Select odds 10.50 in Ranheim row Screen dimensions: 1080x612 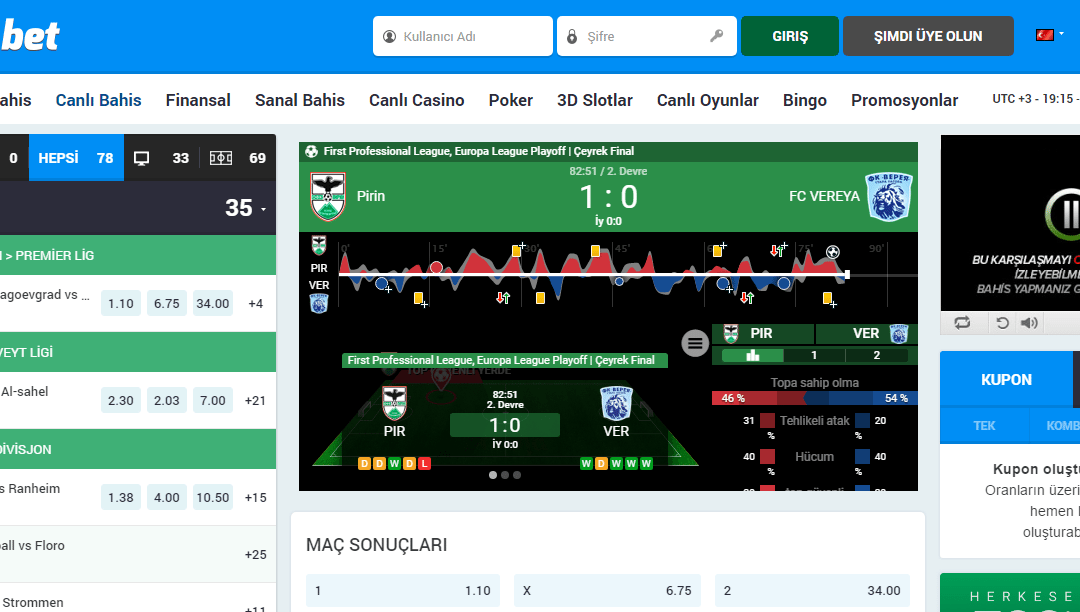(x=213, y=498)
